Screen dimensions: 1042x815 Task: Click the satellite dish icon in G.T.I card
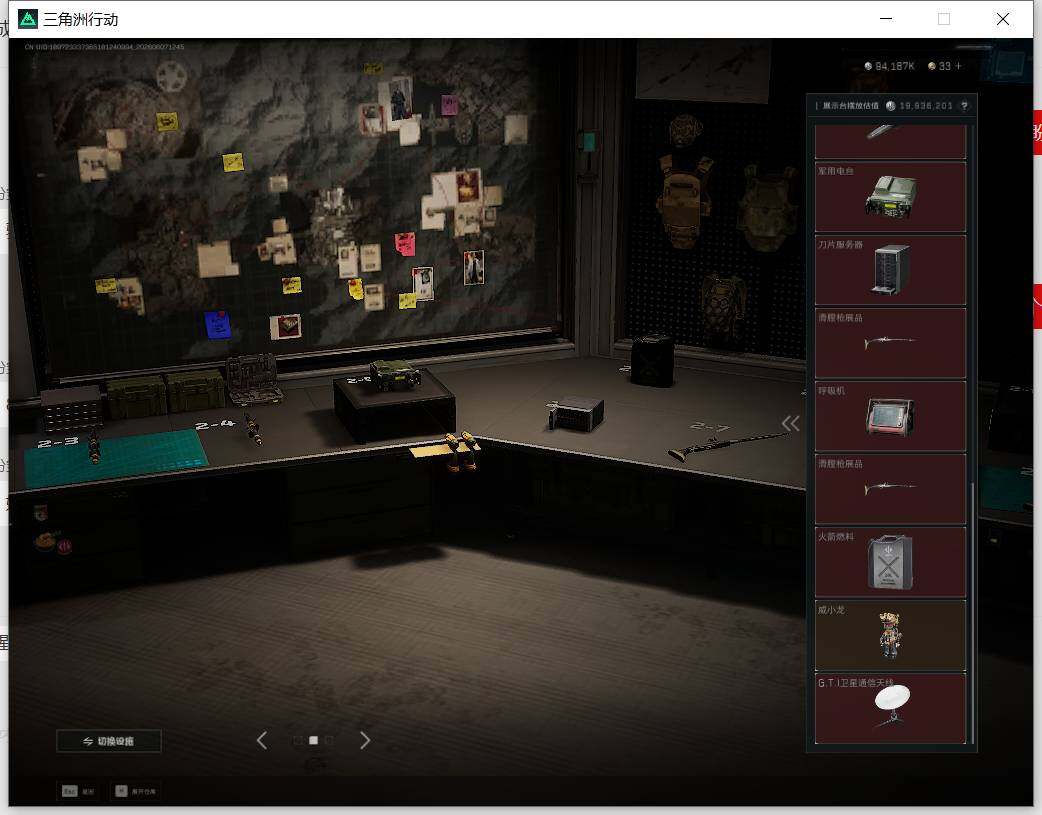pos(891,705)
